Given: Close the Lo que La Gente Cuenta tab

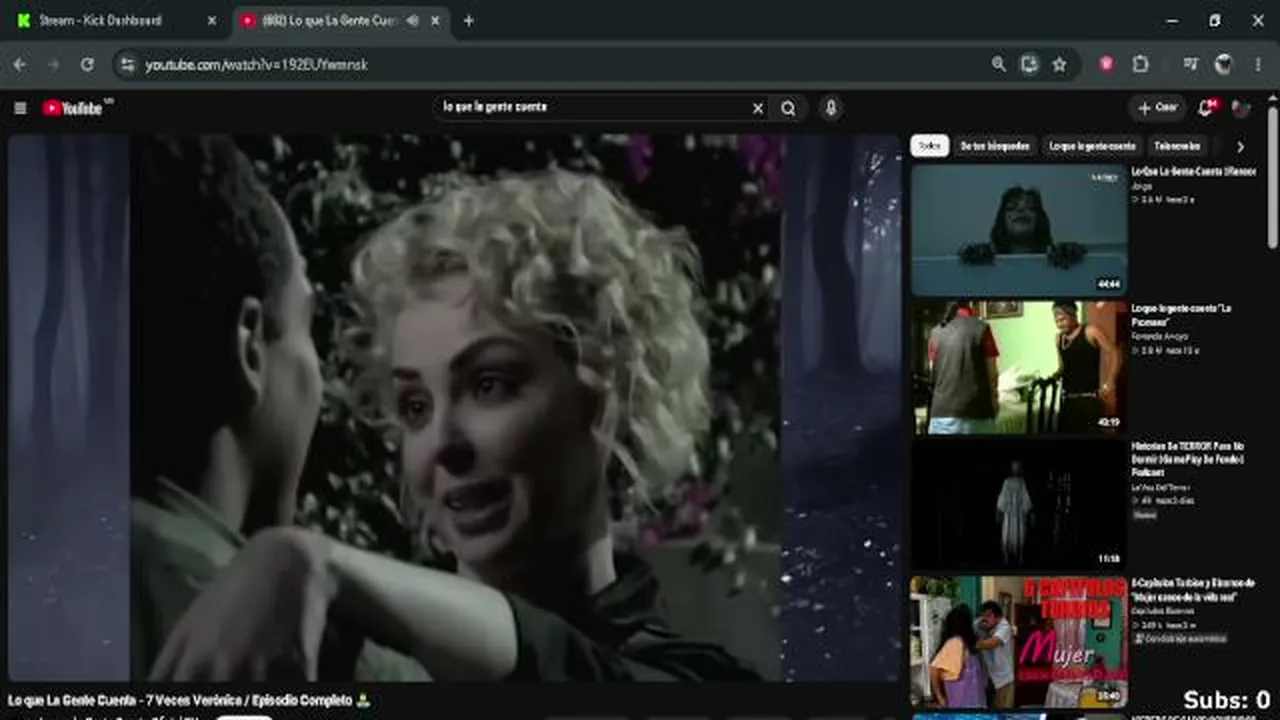Looking at the screenshot, I should pos(435,20).
